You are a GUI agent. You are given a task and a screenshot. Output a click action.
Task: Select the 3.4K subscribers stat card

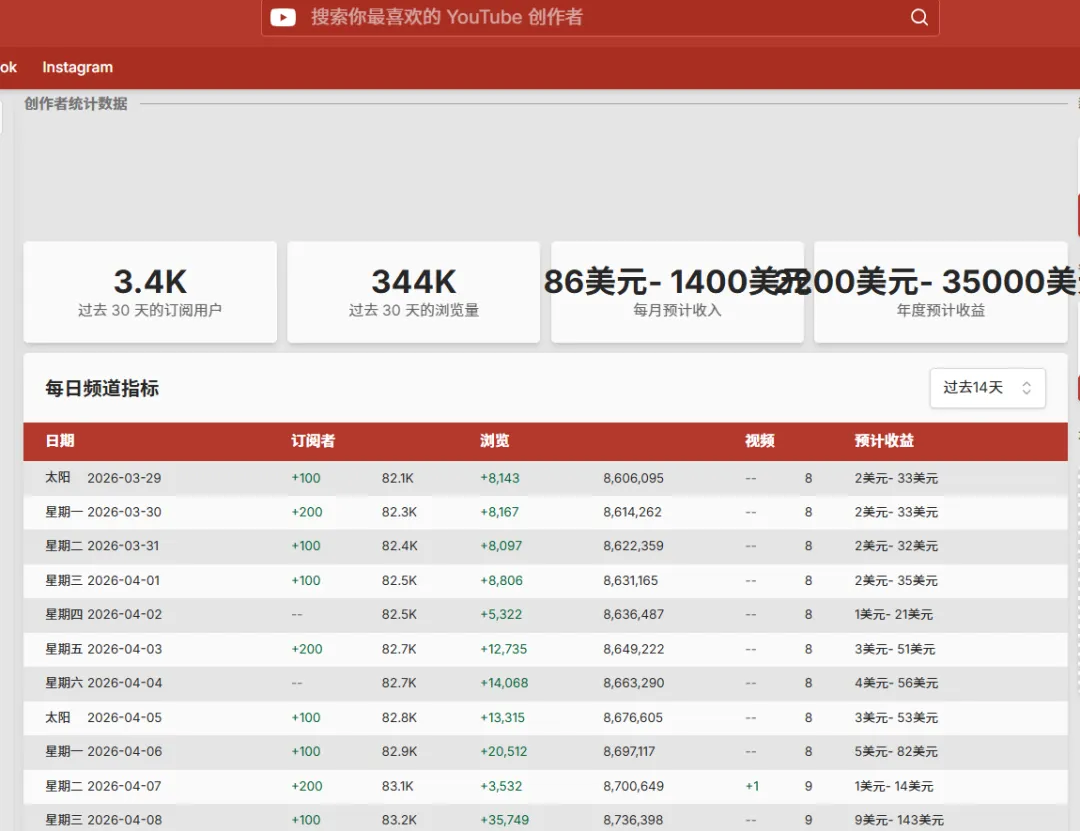pos(150,292)
